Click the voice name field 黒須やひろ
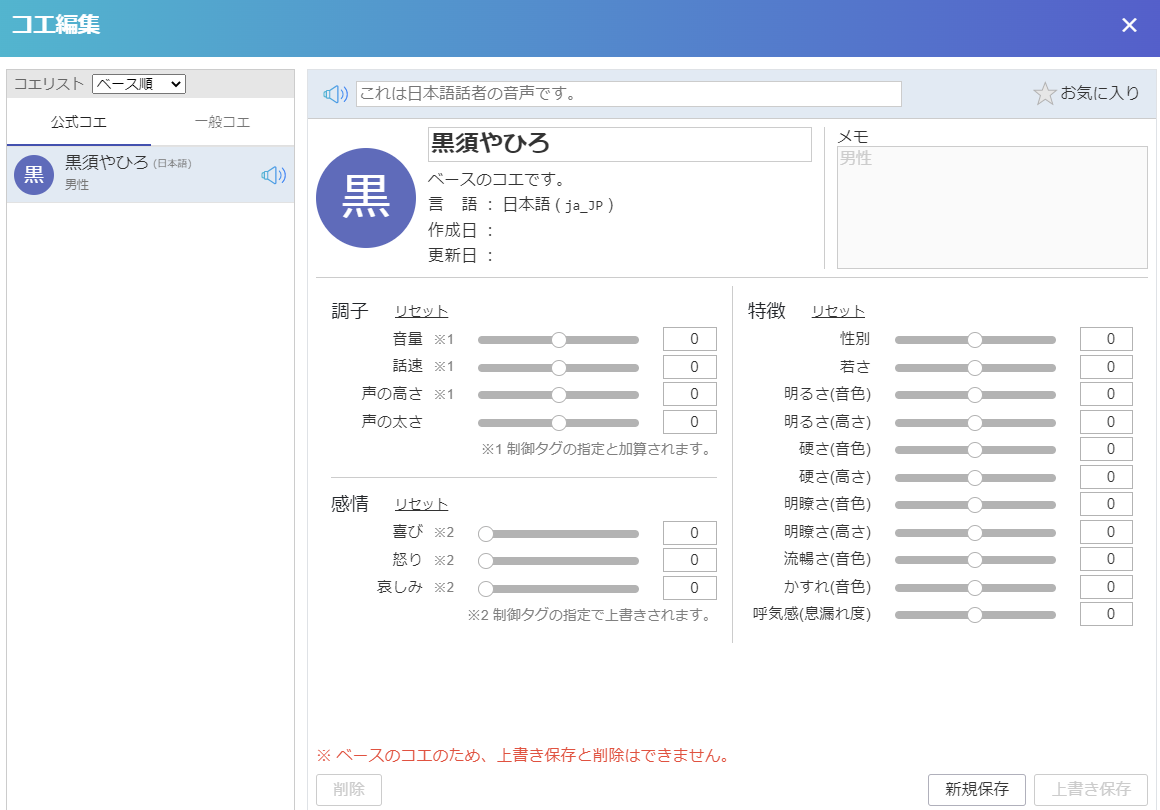This screenshot has width=1160, height=810. point(620,144)
